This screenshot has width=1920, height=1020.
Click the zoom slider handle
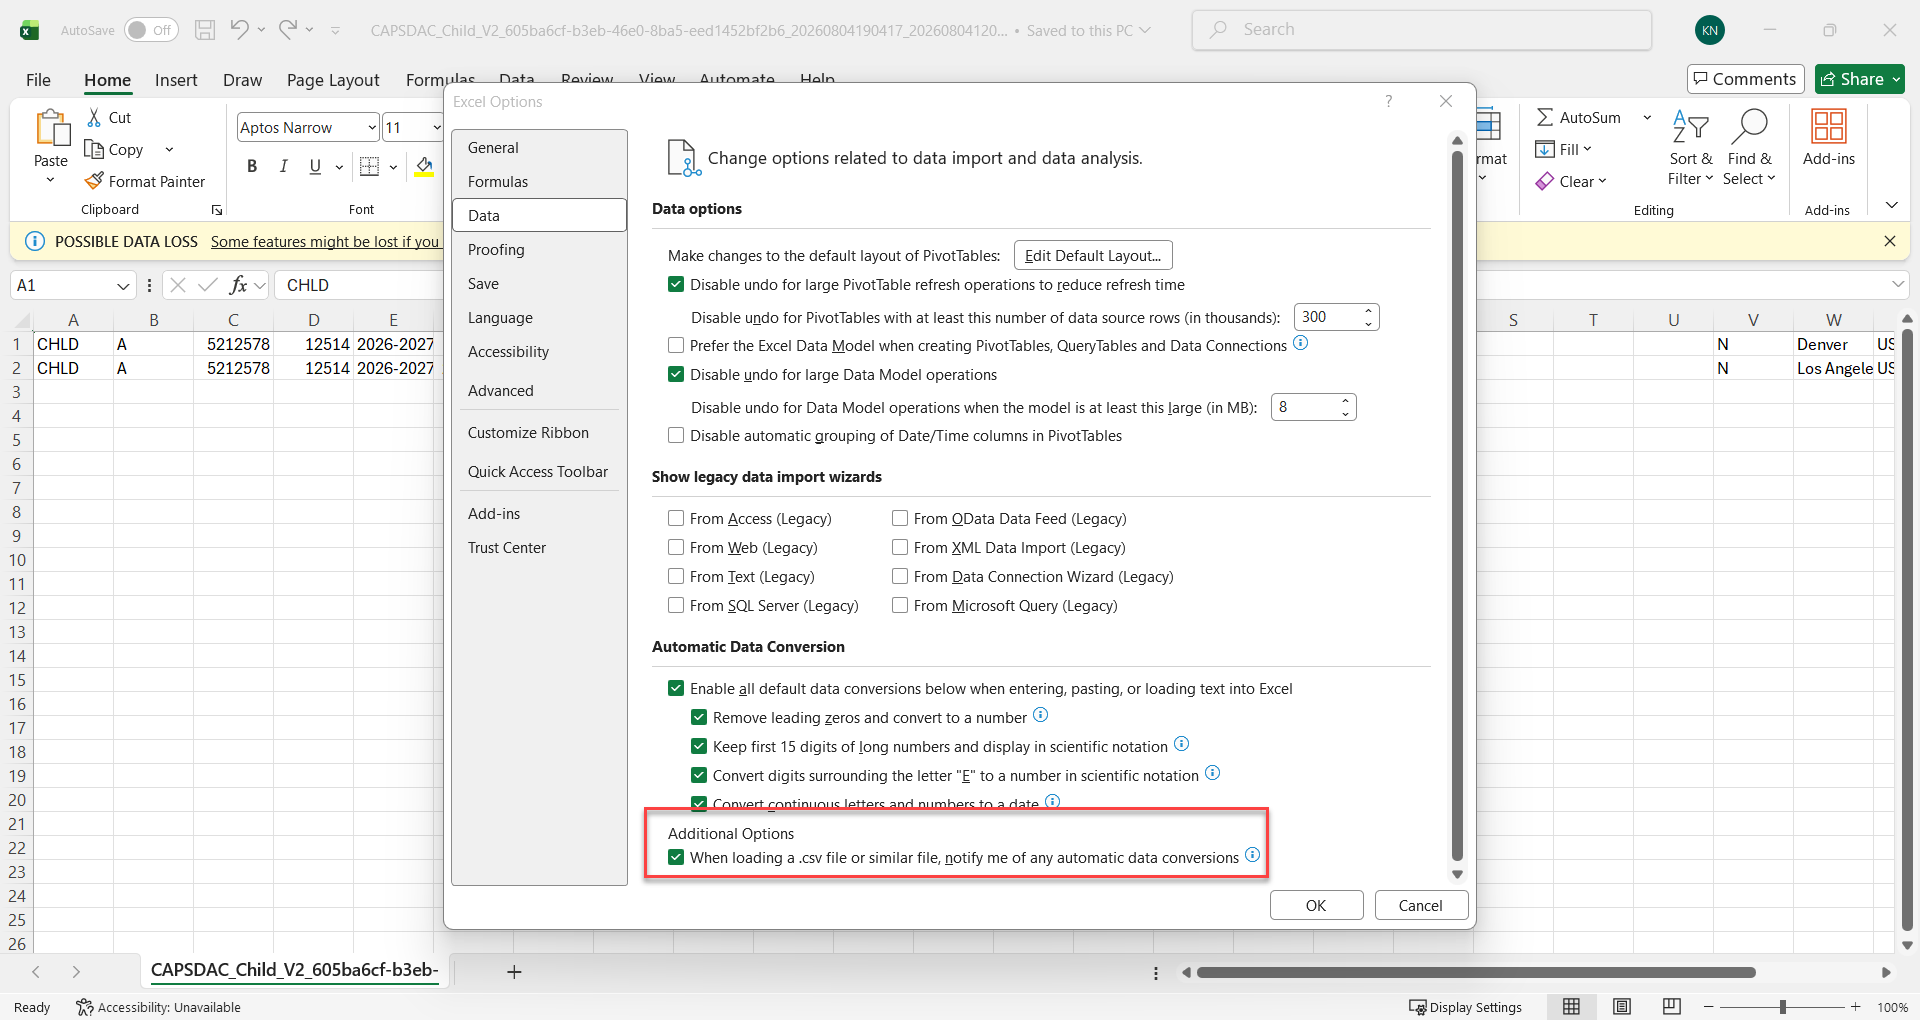click(1782, 1007)
